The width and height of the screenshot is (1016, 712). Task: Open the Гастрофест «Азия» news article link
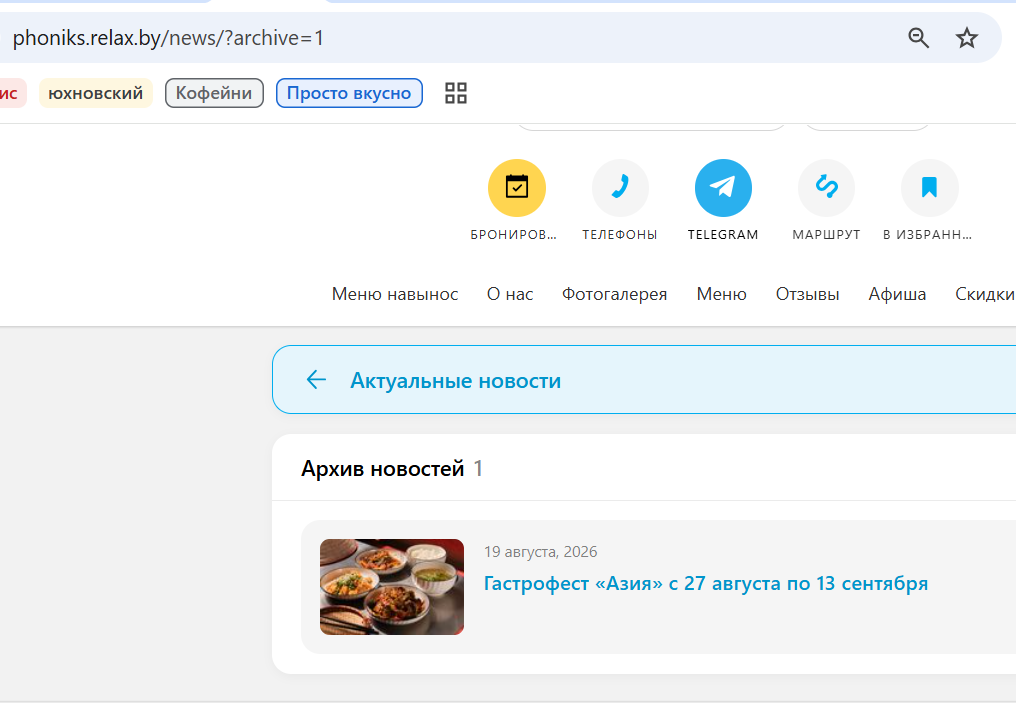point(706,584)
